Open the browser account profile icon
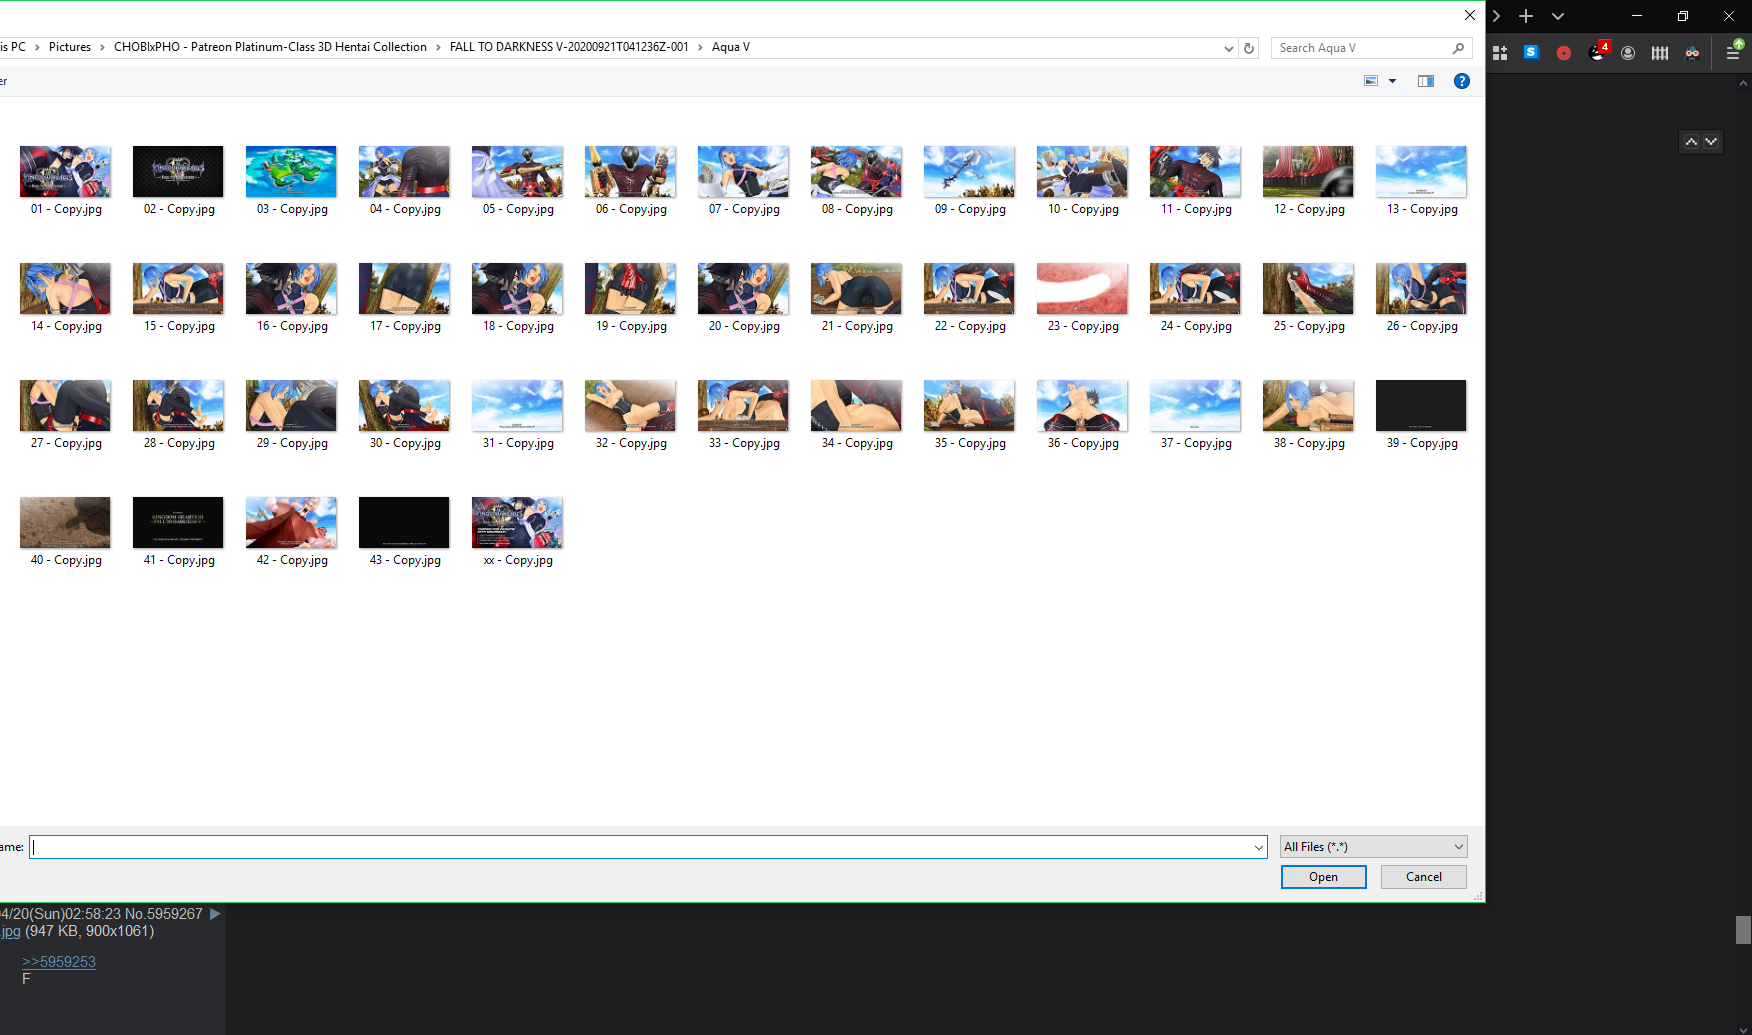Screen dimensions: 1752x1035 tap(1628, 53)
